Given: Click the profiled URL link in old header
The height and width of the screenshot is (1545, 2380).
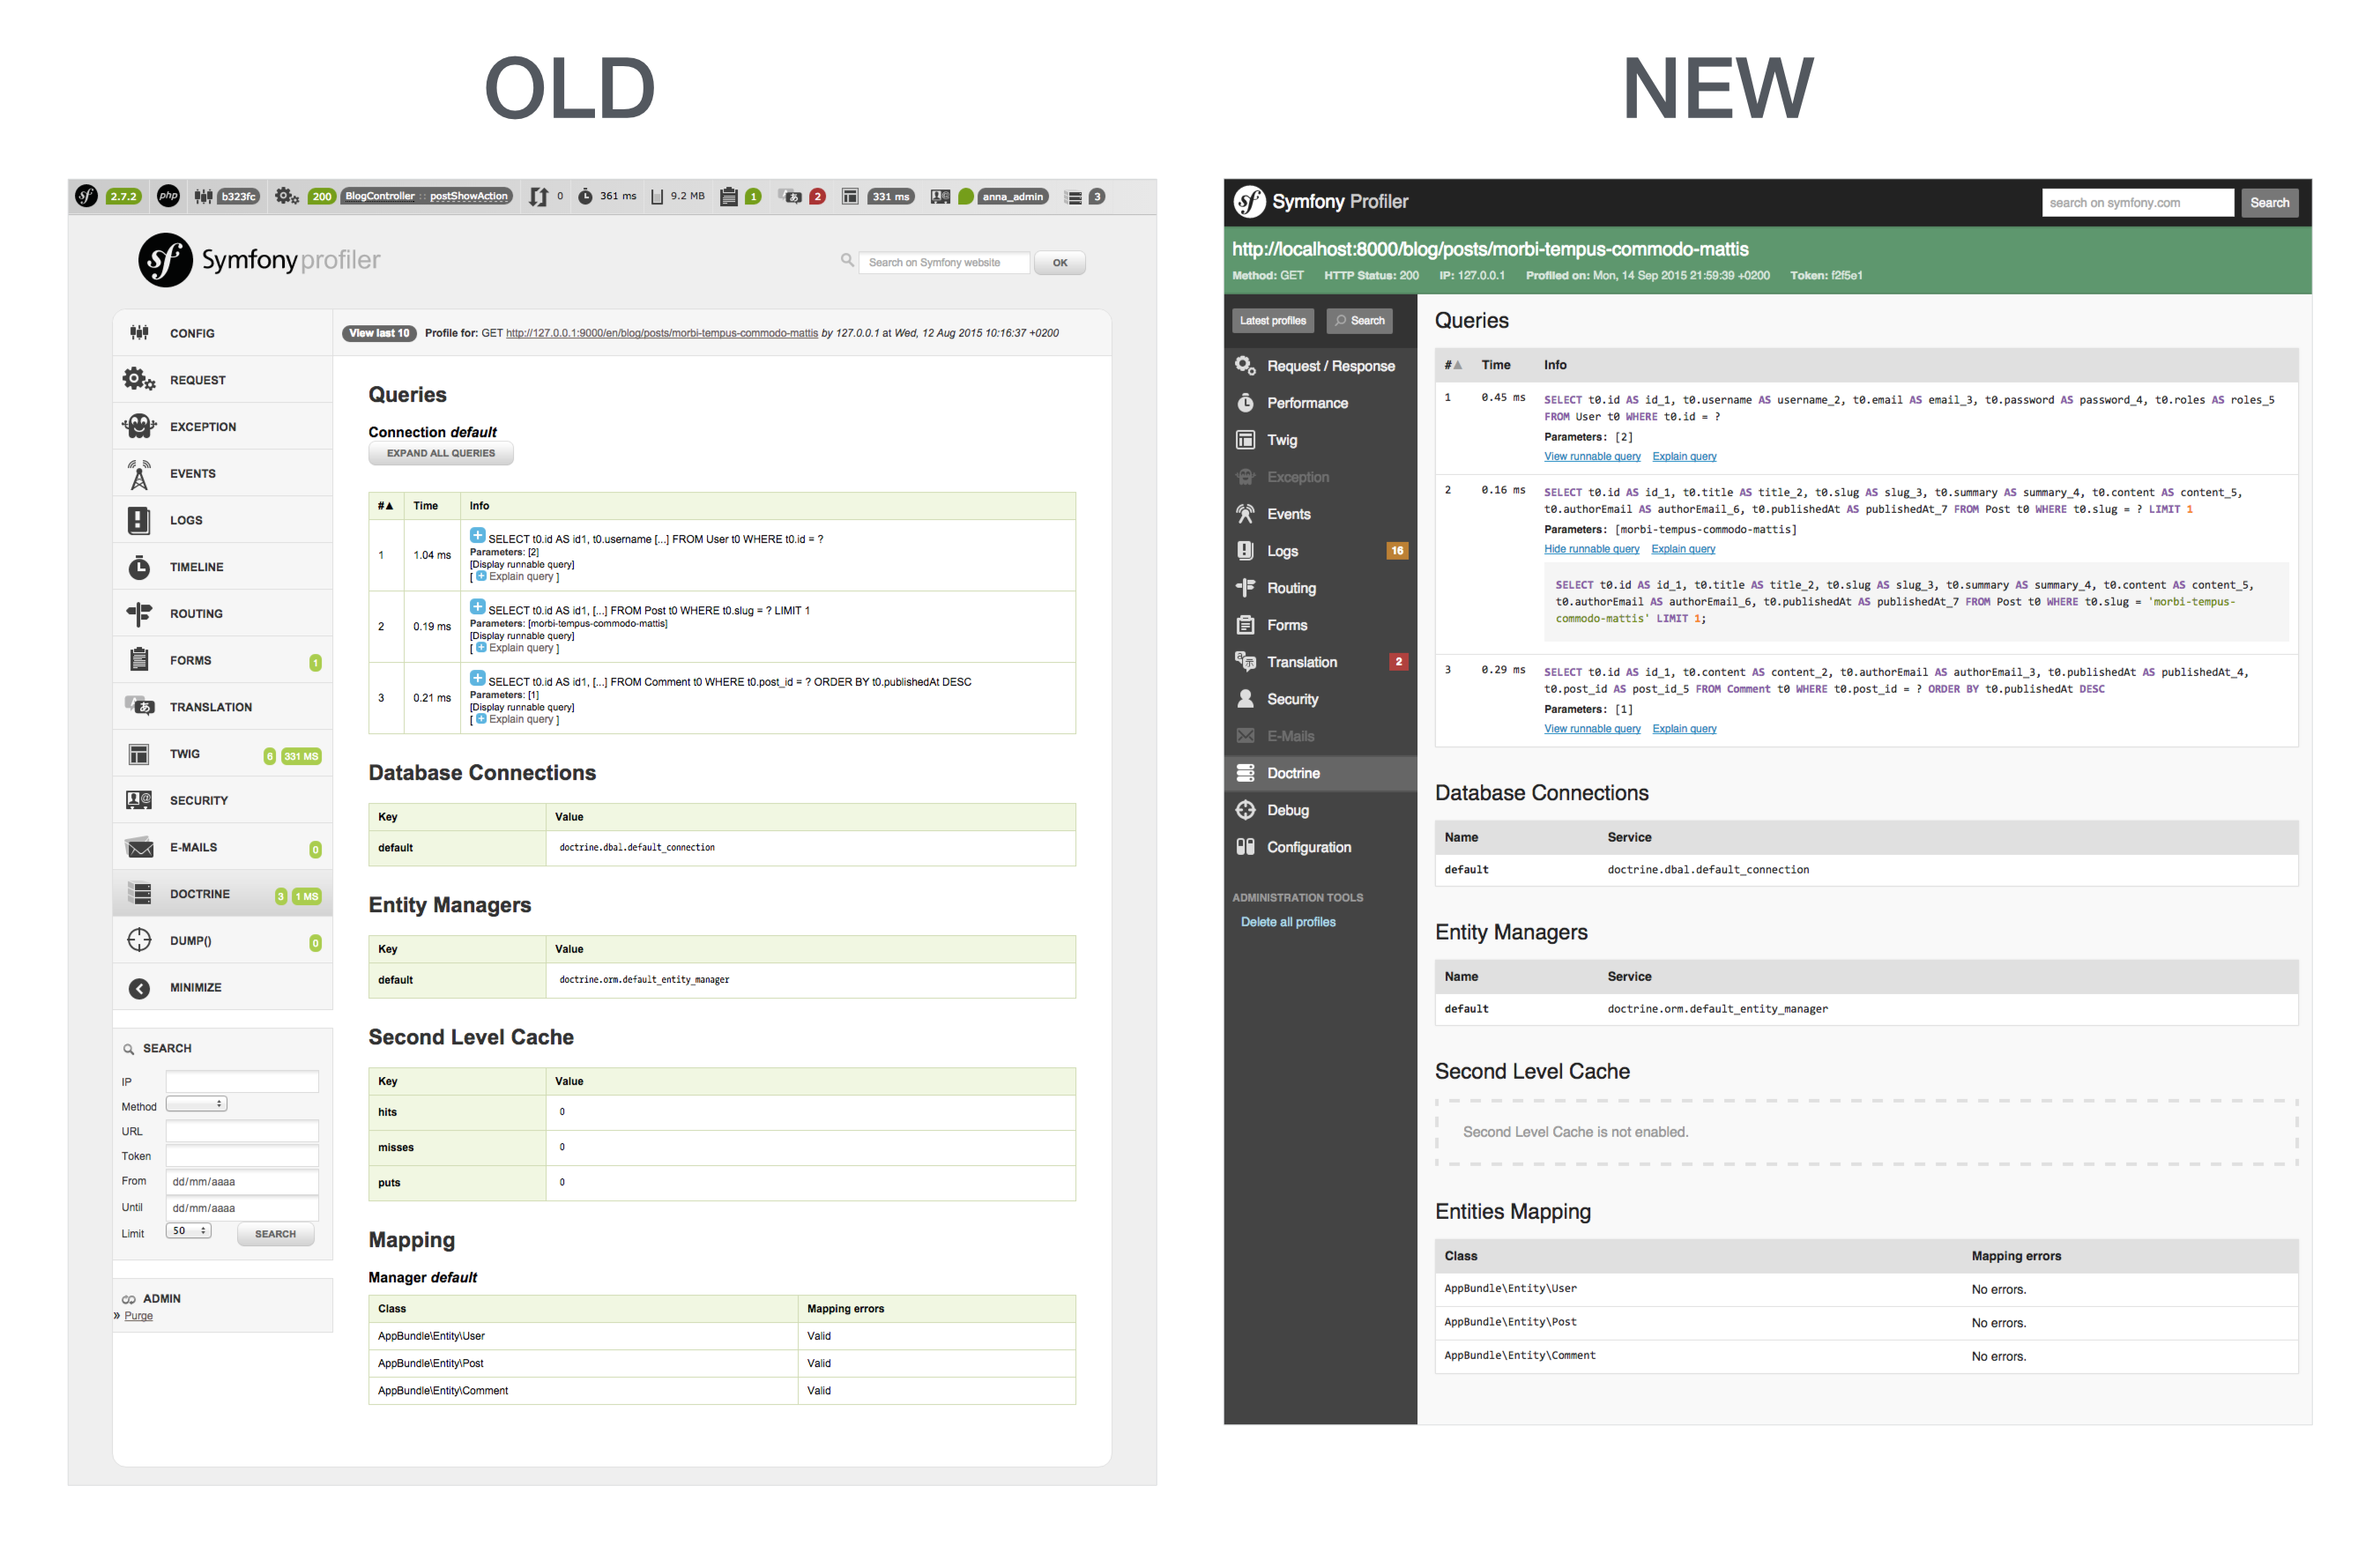Looking at the screenshot, I should coord(661,333).
